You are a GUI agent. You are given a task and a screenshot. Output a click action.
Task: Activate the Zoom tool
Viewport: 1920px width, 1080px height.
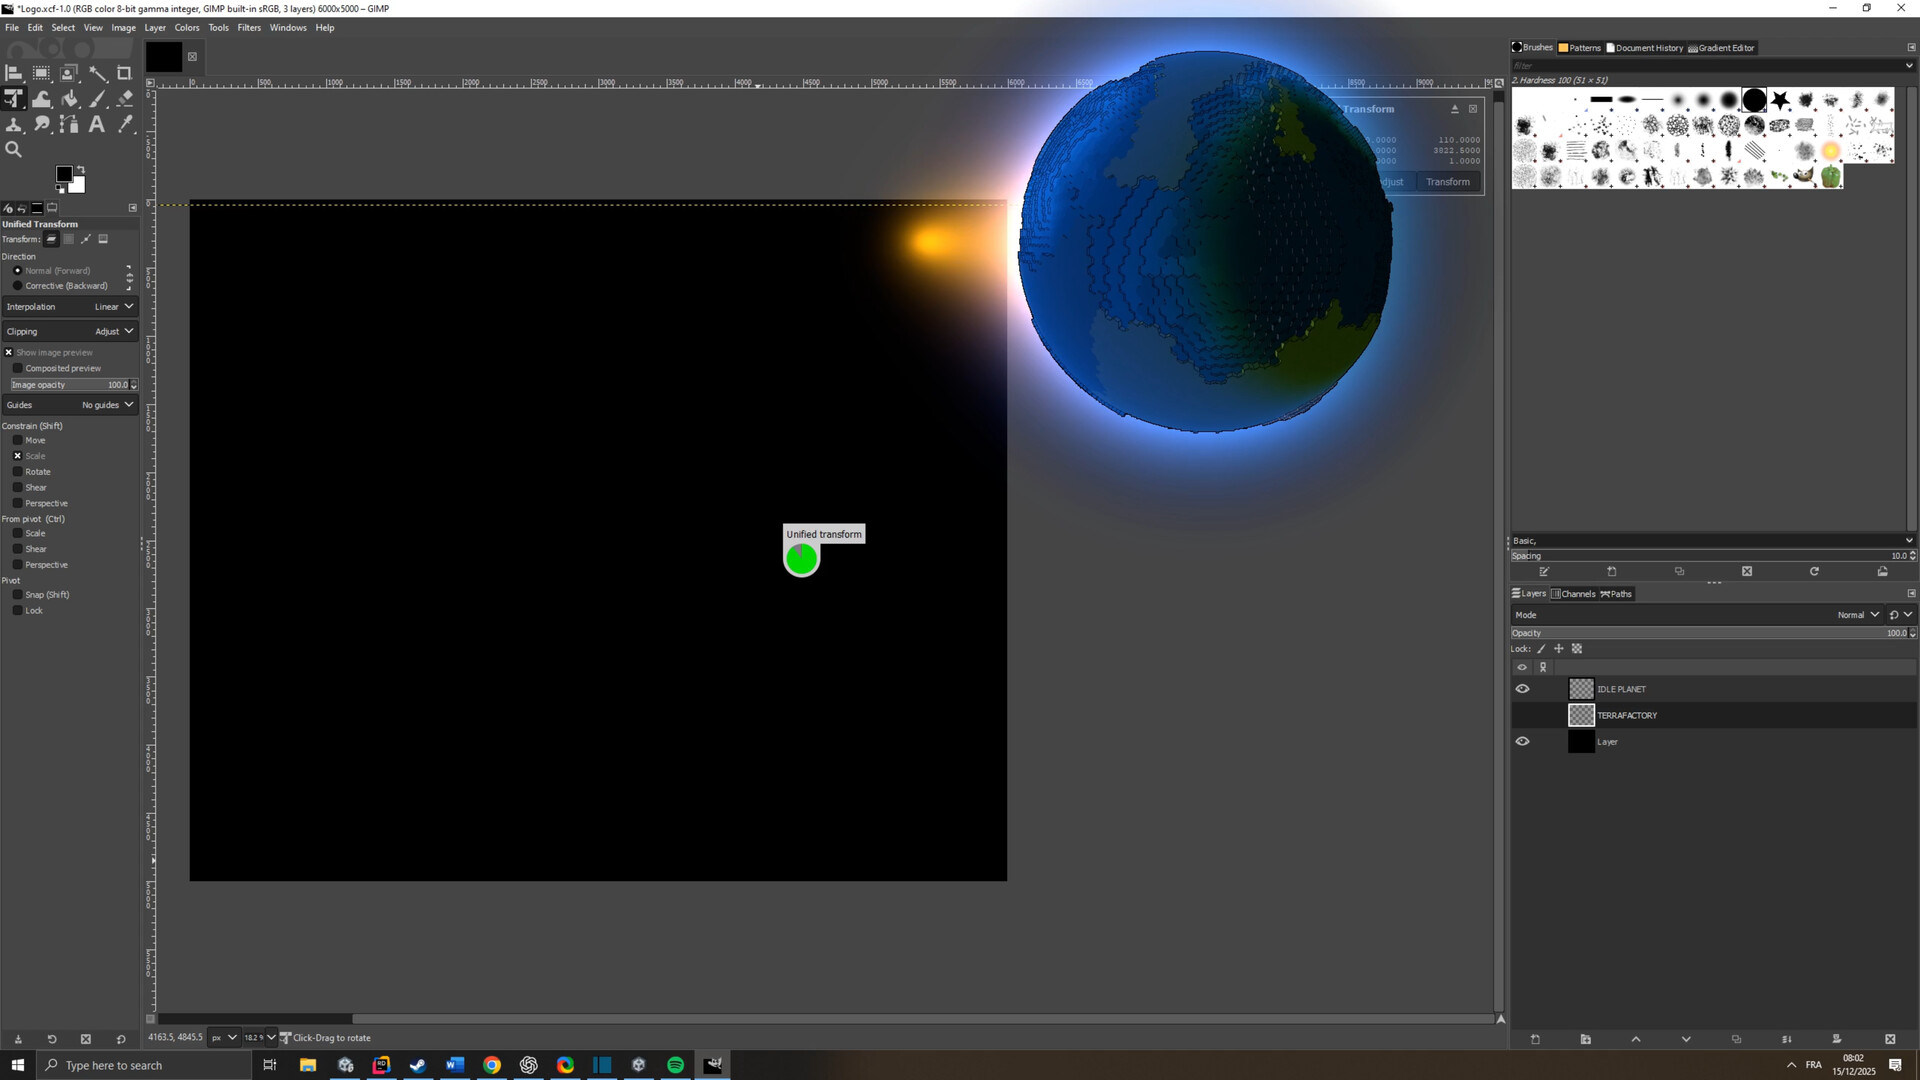(x=13, y=149)
